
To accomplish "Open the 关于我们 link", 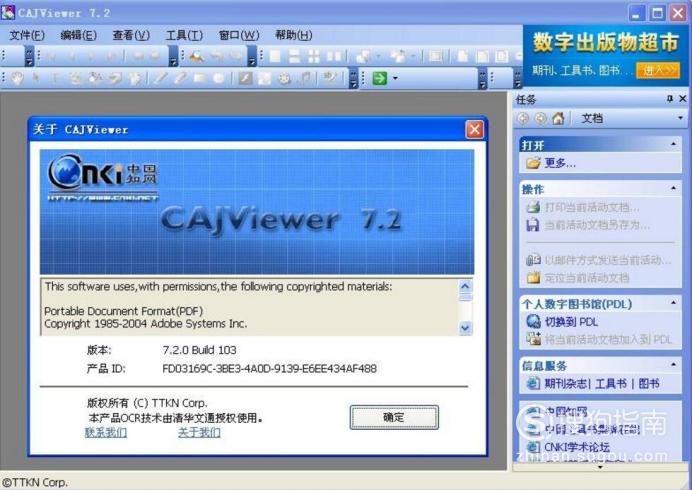I will 199,432.
